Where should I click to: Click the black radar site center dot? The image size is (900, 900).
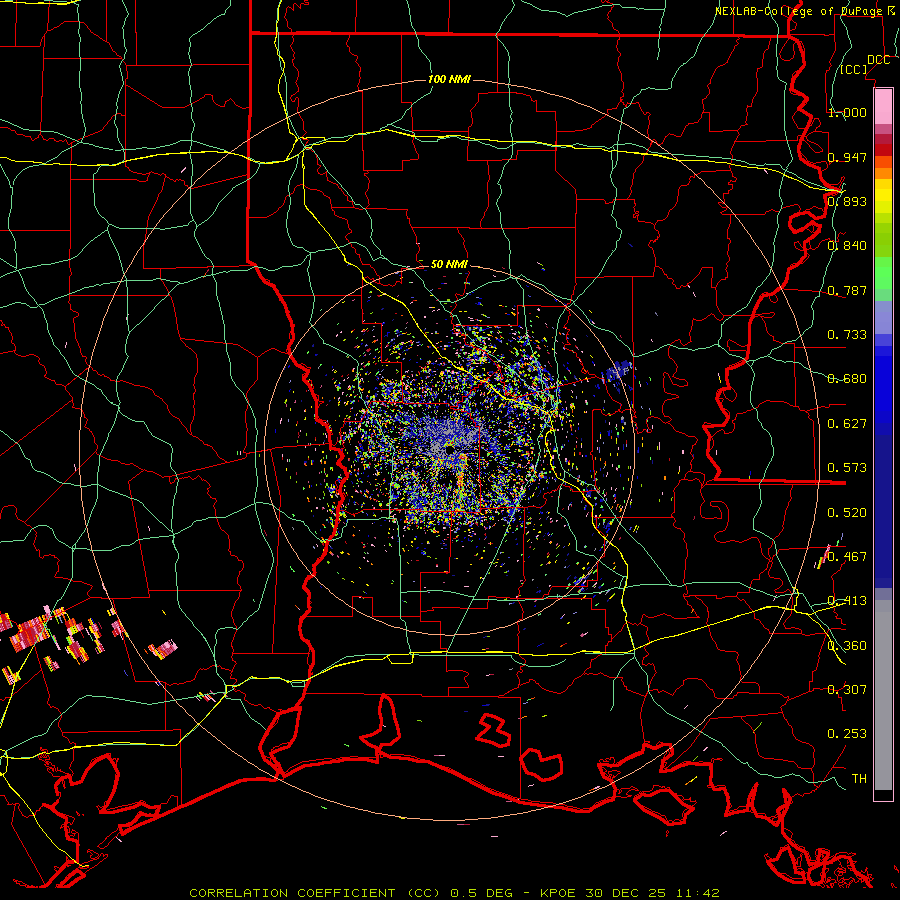(x=450, y=449)
